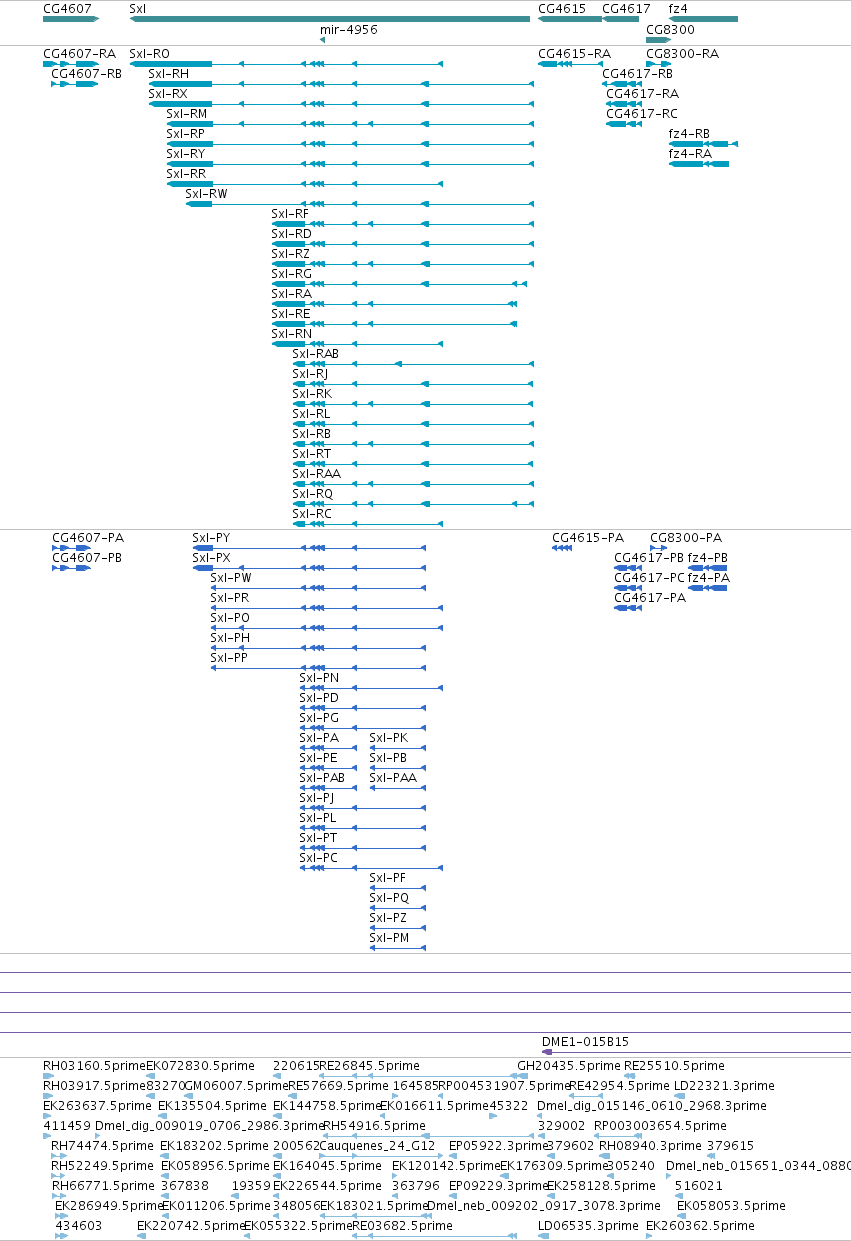
Task: Click the fz4-PB protein label
Action: pyautogui.click(x=708, y=558)
